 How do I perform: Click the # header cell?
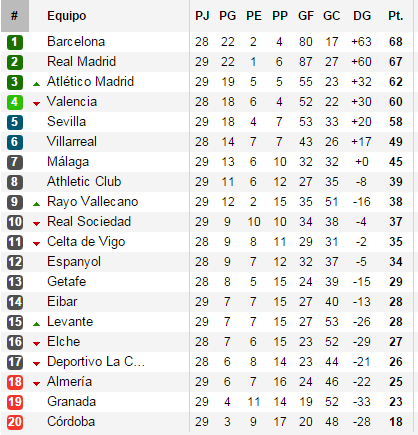pos(15,16)
